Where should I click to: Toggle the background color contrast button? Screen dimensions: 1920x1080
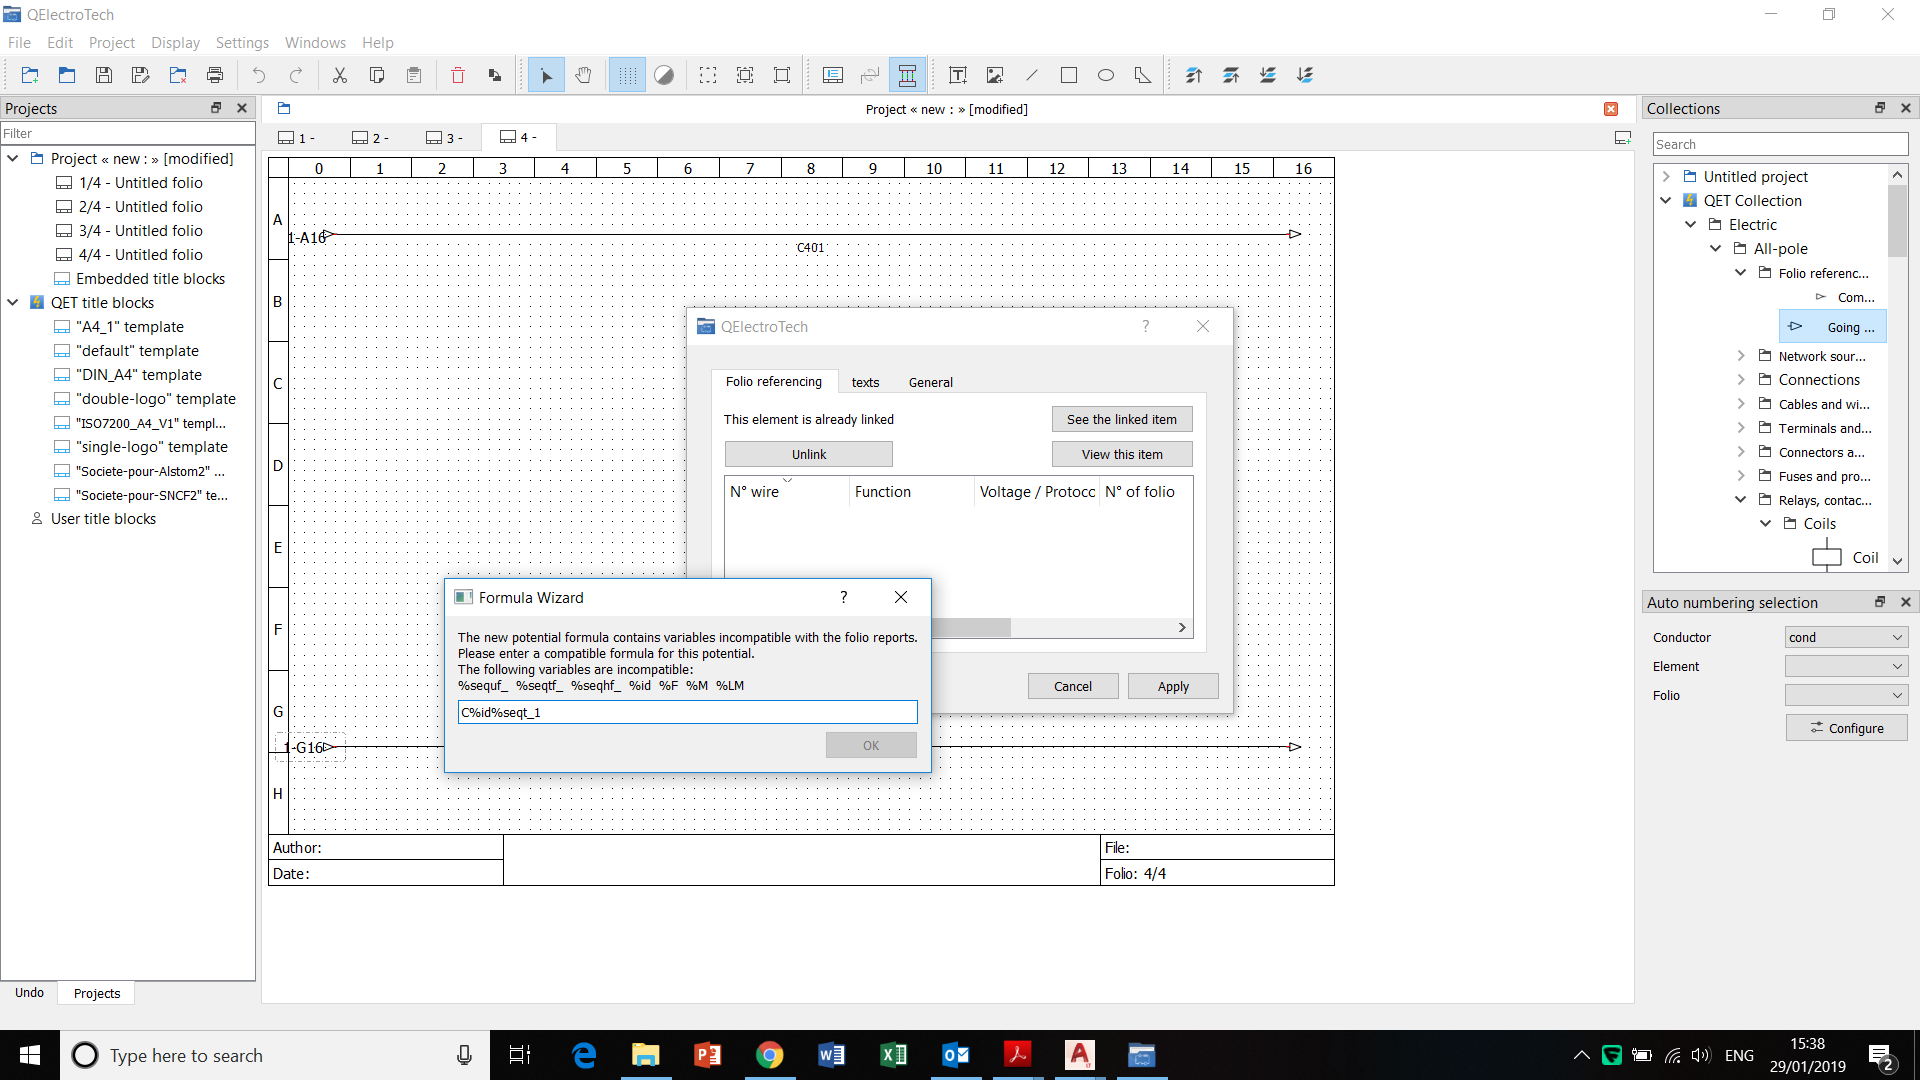(x=664, y=75)
